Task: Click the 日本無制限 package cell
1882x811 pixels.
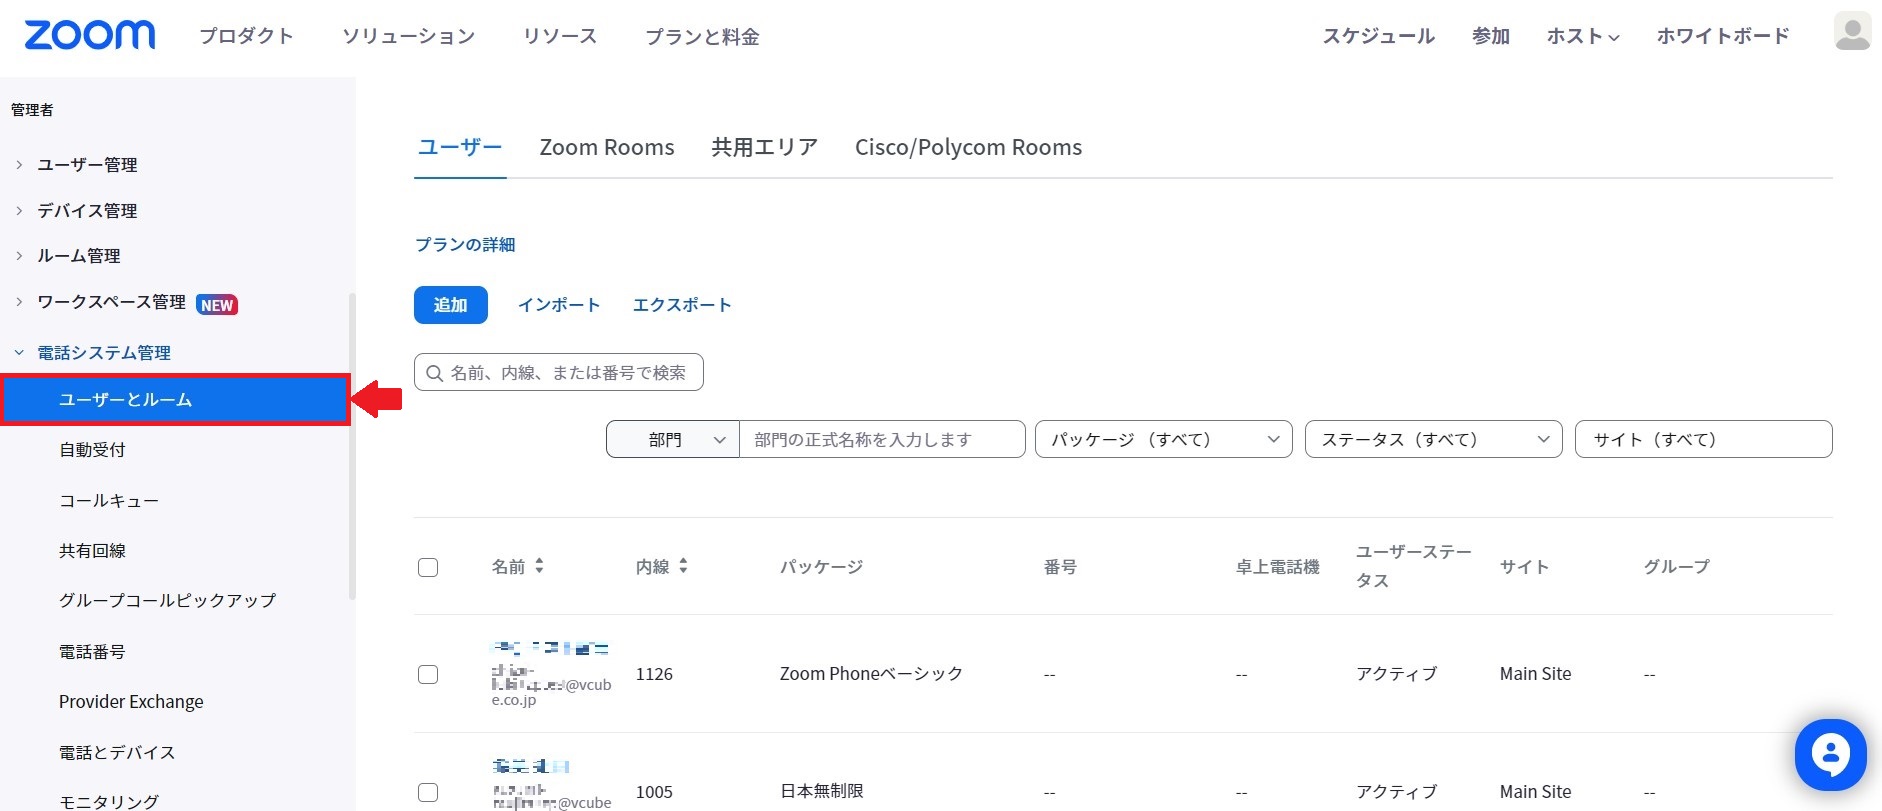Action: coord(821,791)
